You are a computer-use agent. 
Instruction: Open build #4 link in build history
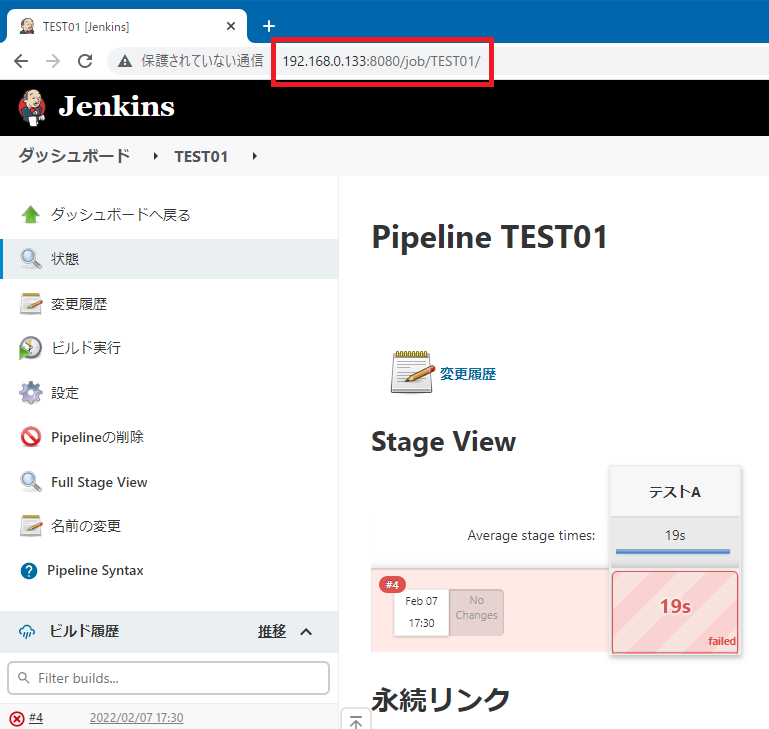tap(36, 718)
